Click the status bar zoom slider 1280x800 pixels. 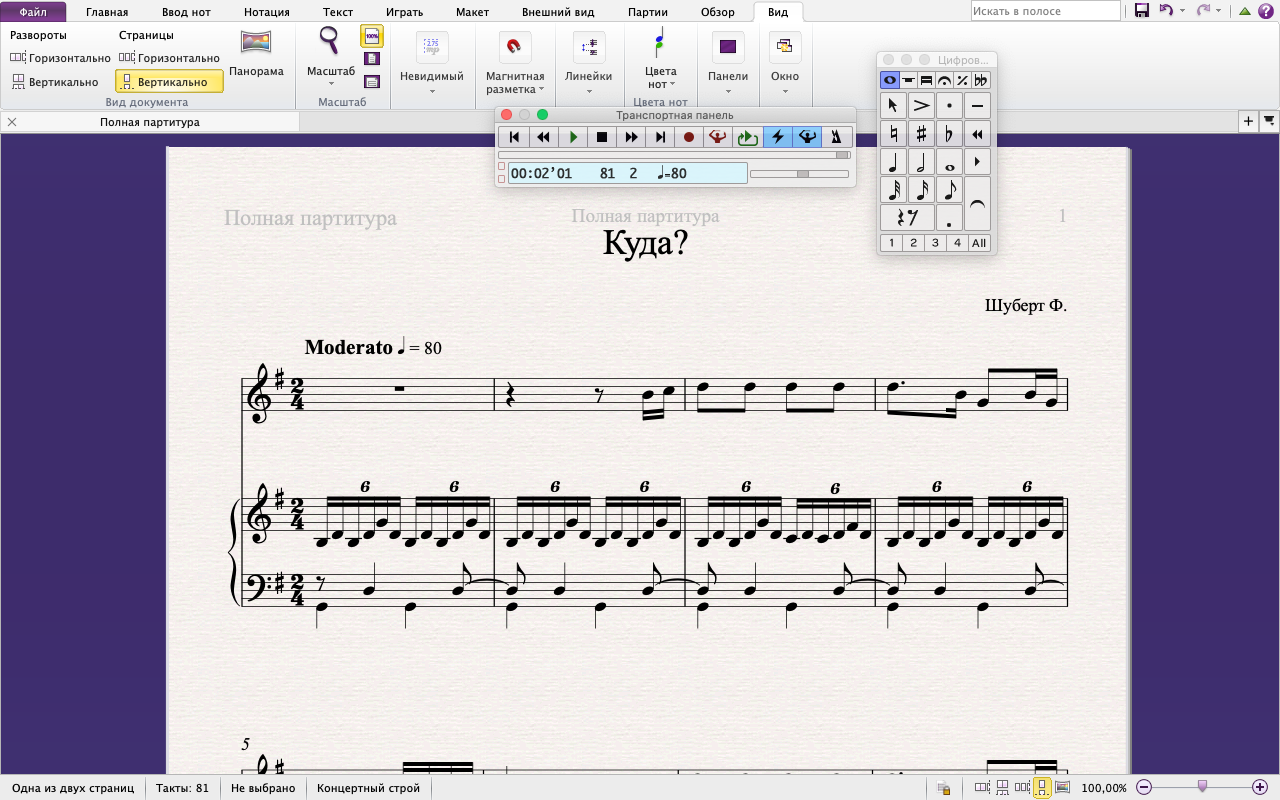(x=1202, y=787)
